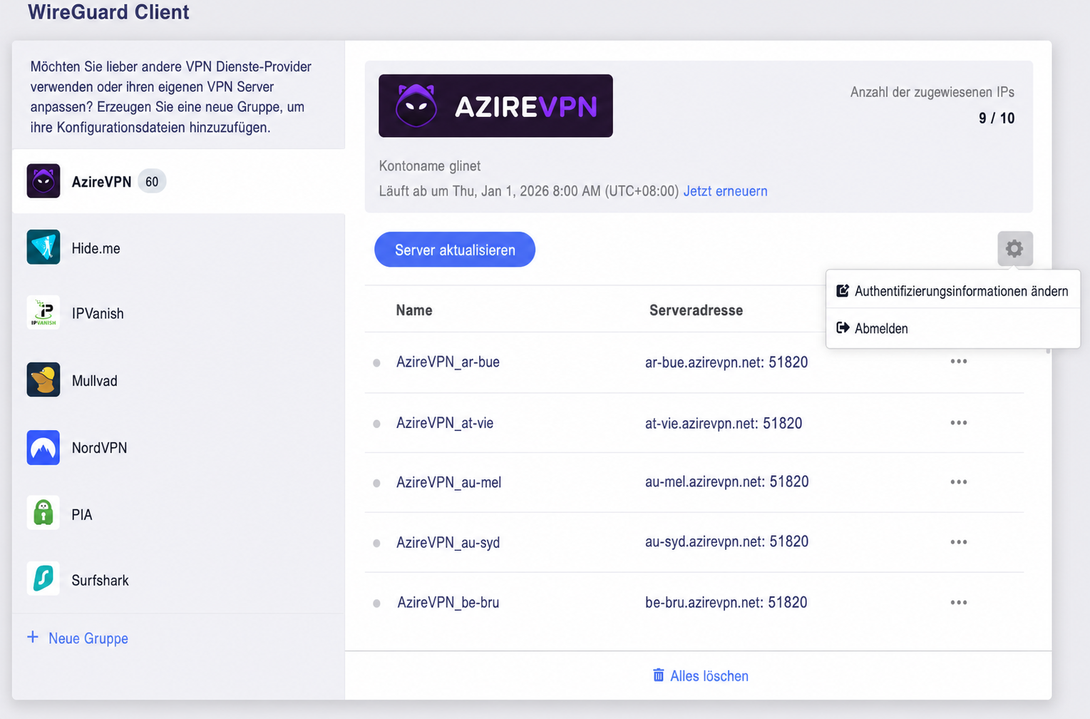
Task: Click the 60 server count badge
Action: (x=152, y=181)
